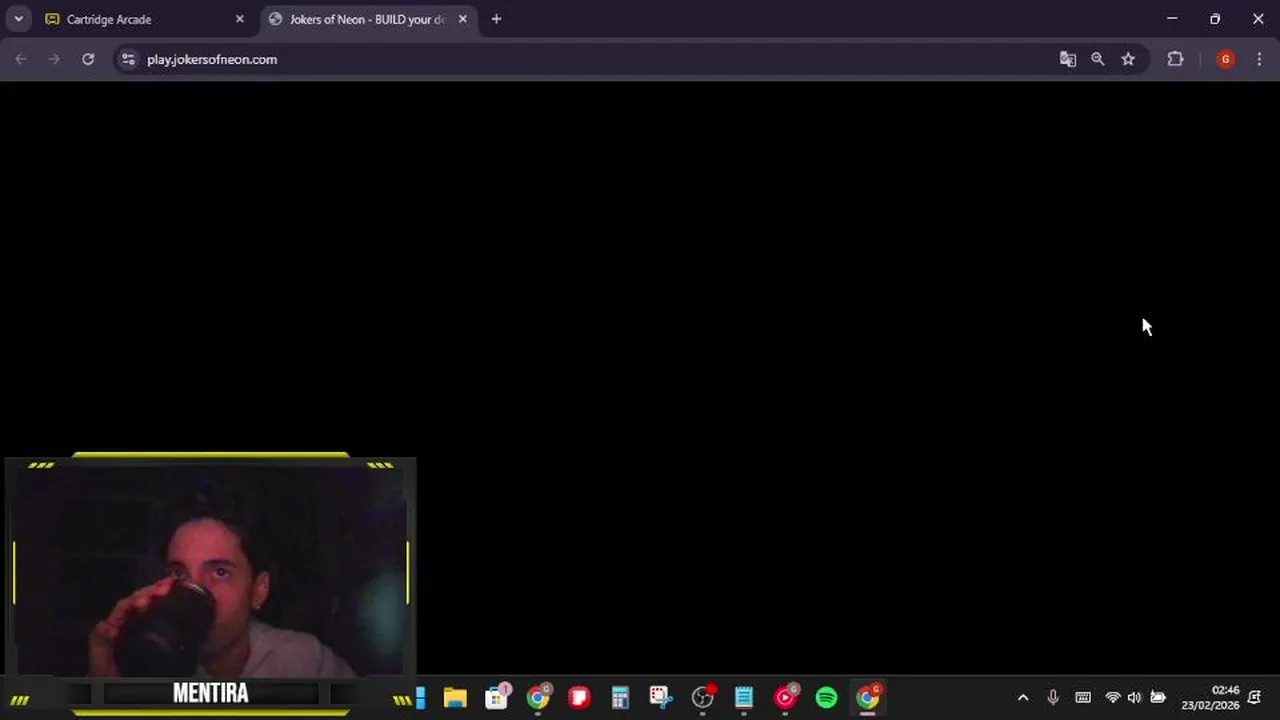Bookmark this page with the star
1280x720 pixels.
[x=1128, y=59]
